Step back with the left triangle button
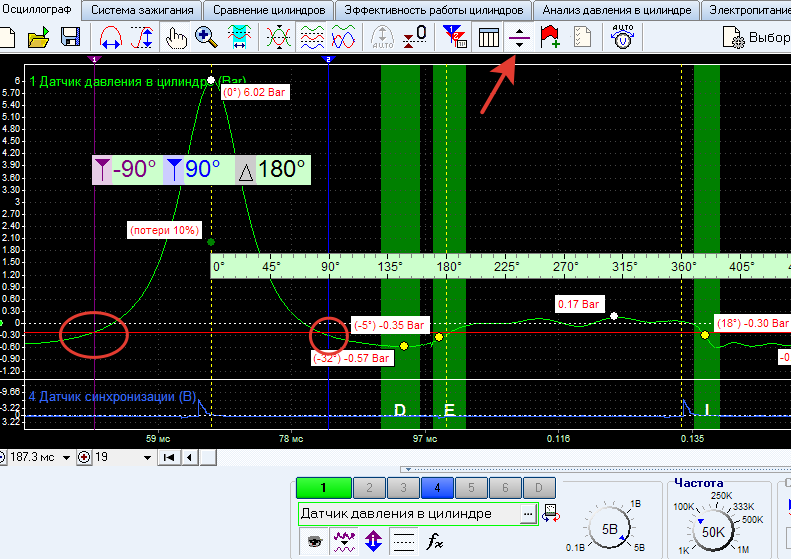Screen dimensions: 791x559 click(x=190, y=458)
